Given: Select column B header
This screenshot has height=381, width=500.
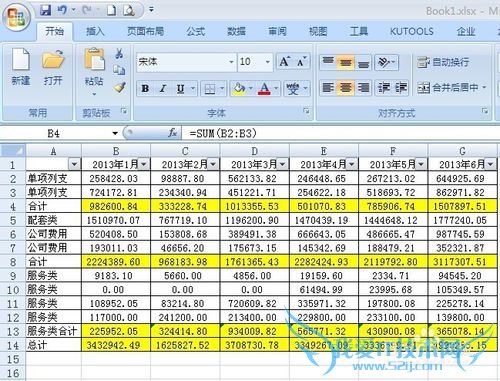Looking at the screenshot, I should [116, 151].
